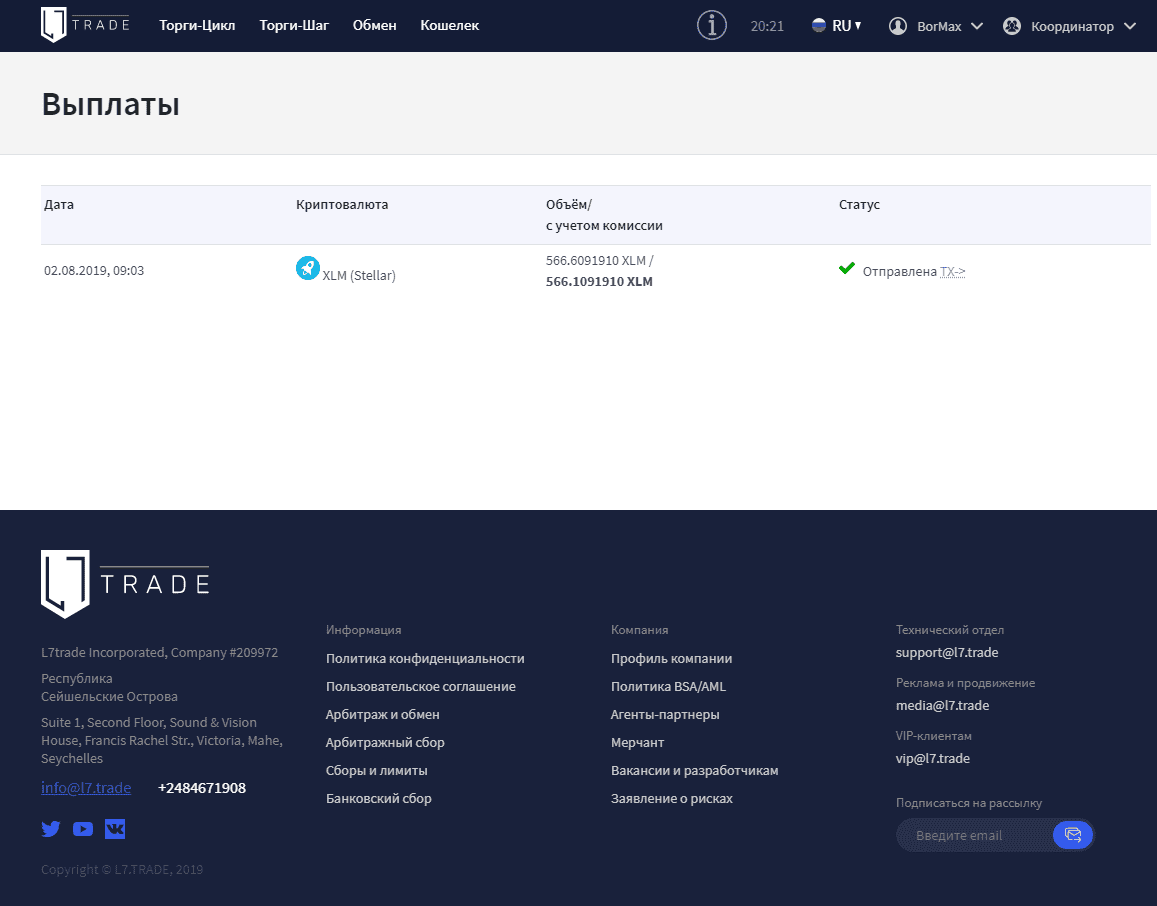
Task: Open Заявление о рисках link
Action: pos(671,798)
